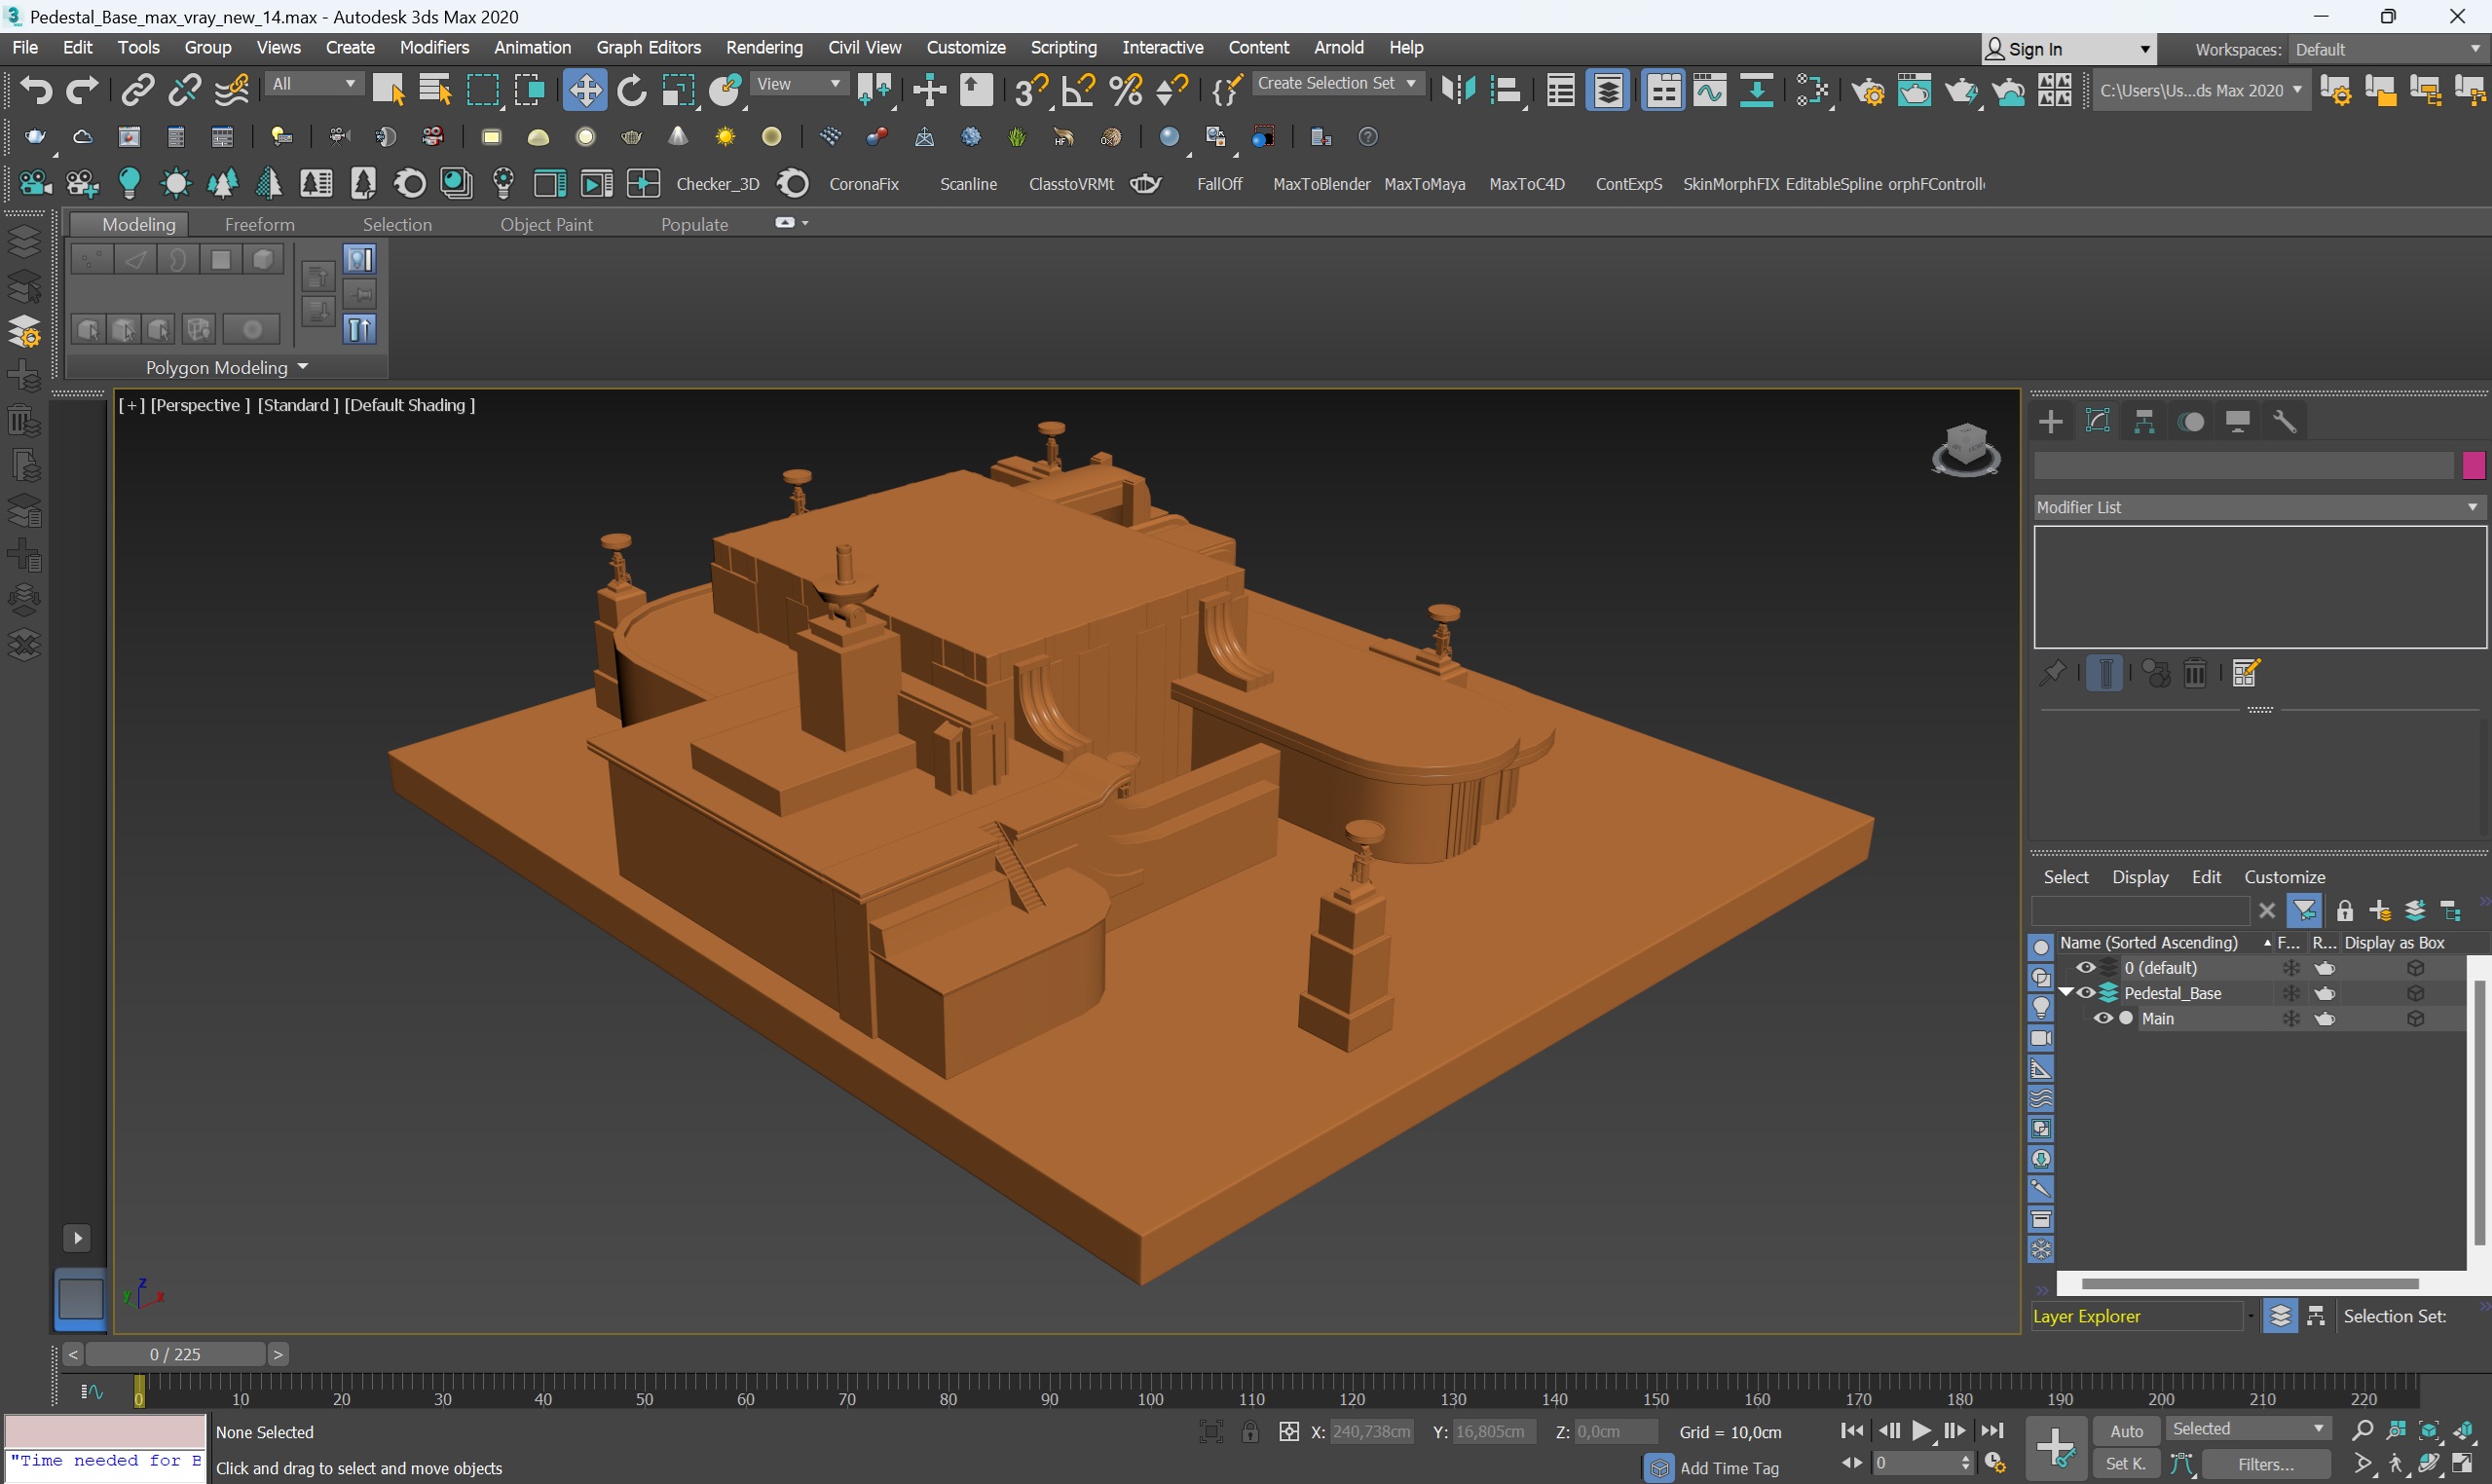Open the Mirror tool
2492x1484 pixels.
point(1459,91)
